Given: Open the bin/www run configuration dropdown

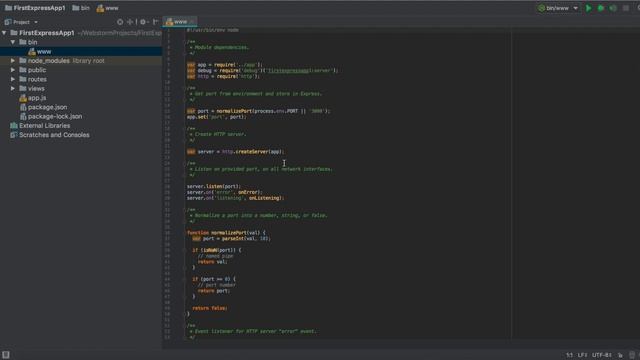Looking at the screenshot, I should point(558,8).
